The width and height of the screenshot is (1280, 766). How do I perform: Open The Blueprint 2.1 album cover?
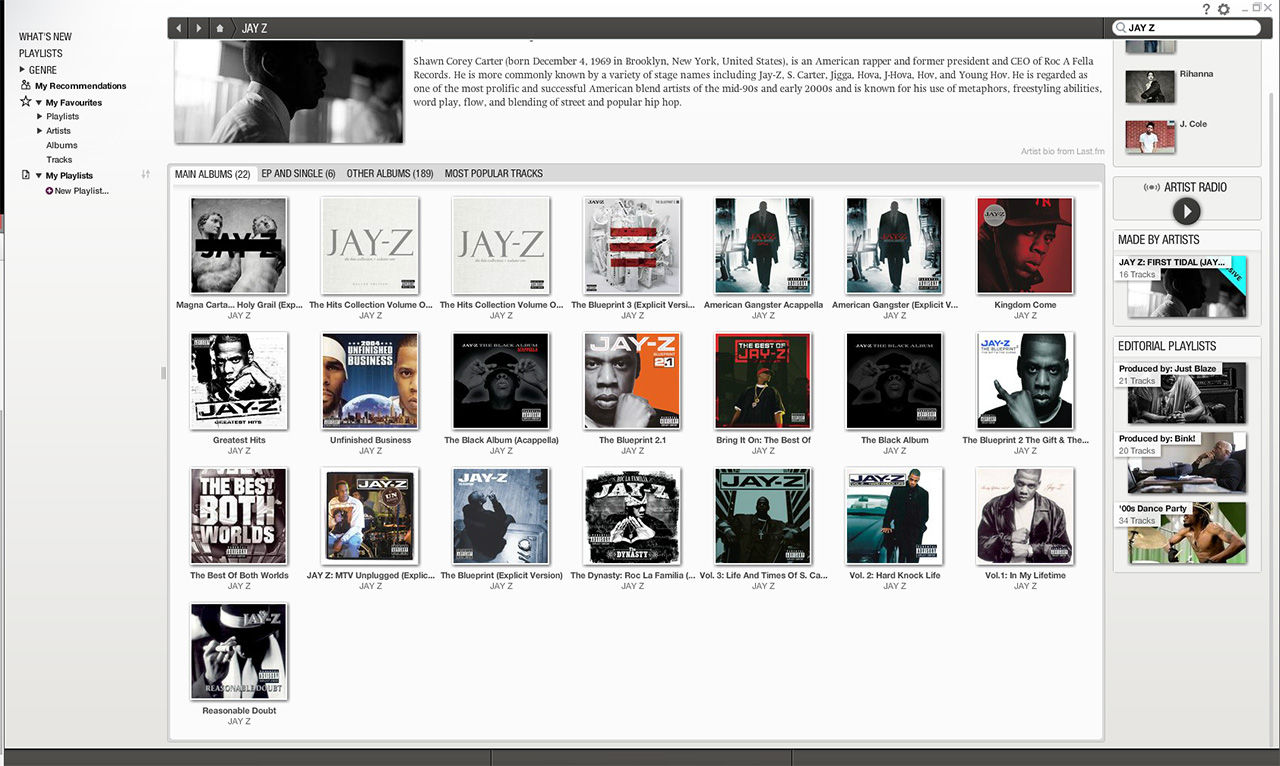pos(632,381)
